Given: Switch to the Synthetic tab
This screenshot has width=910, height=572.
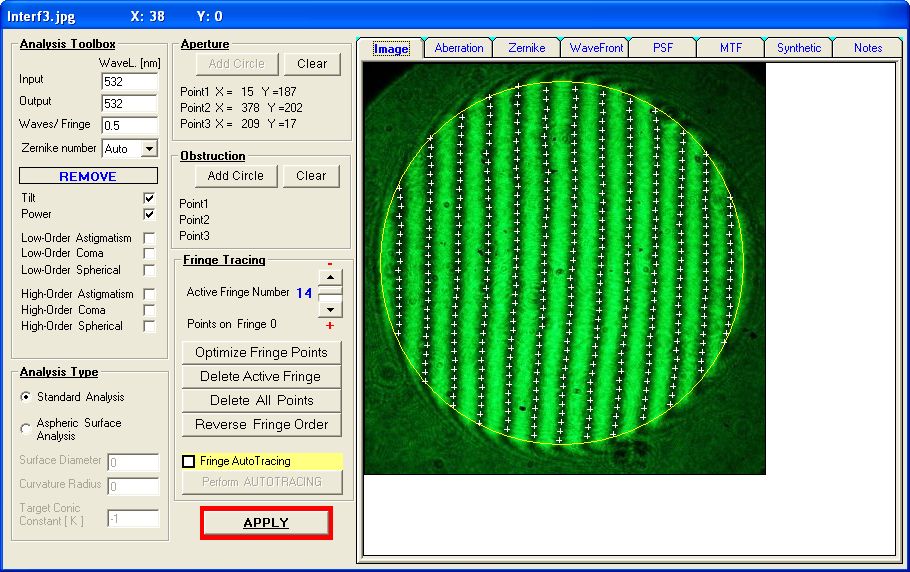Looking at the screenshot, I should 799,48.
